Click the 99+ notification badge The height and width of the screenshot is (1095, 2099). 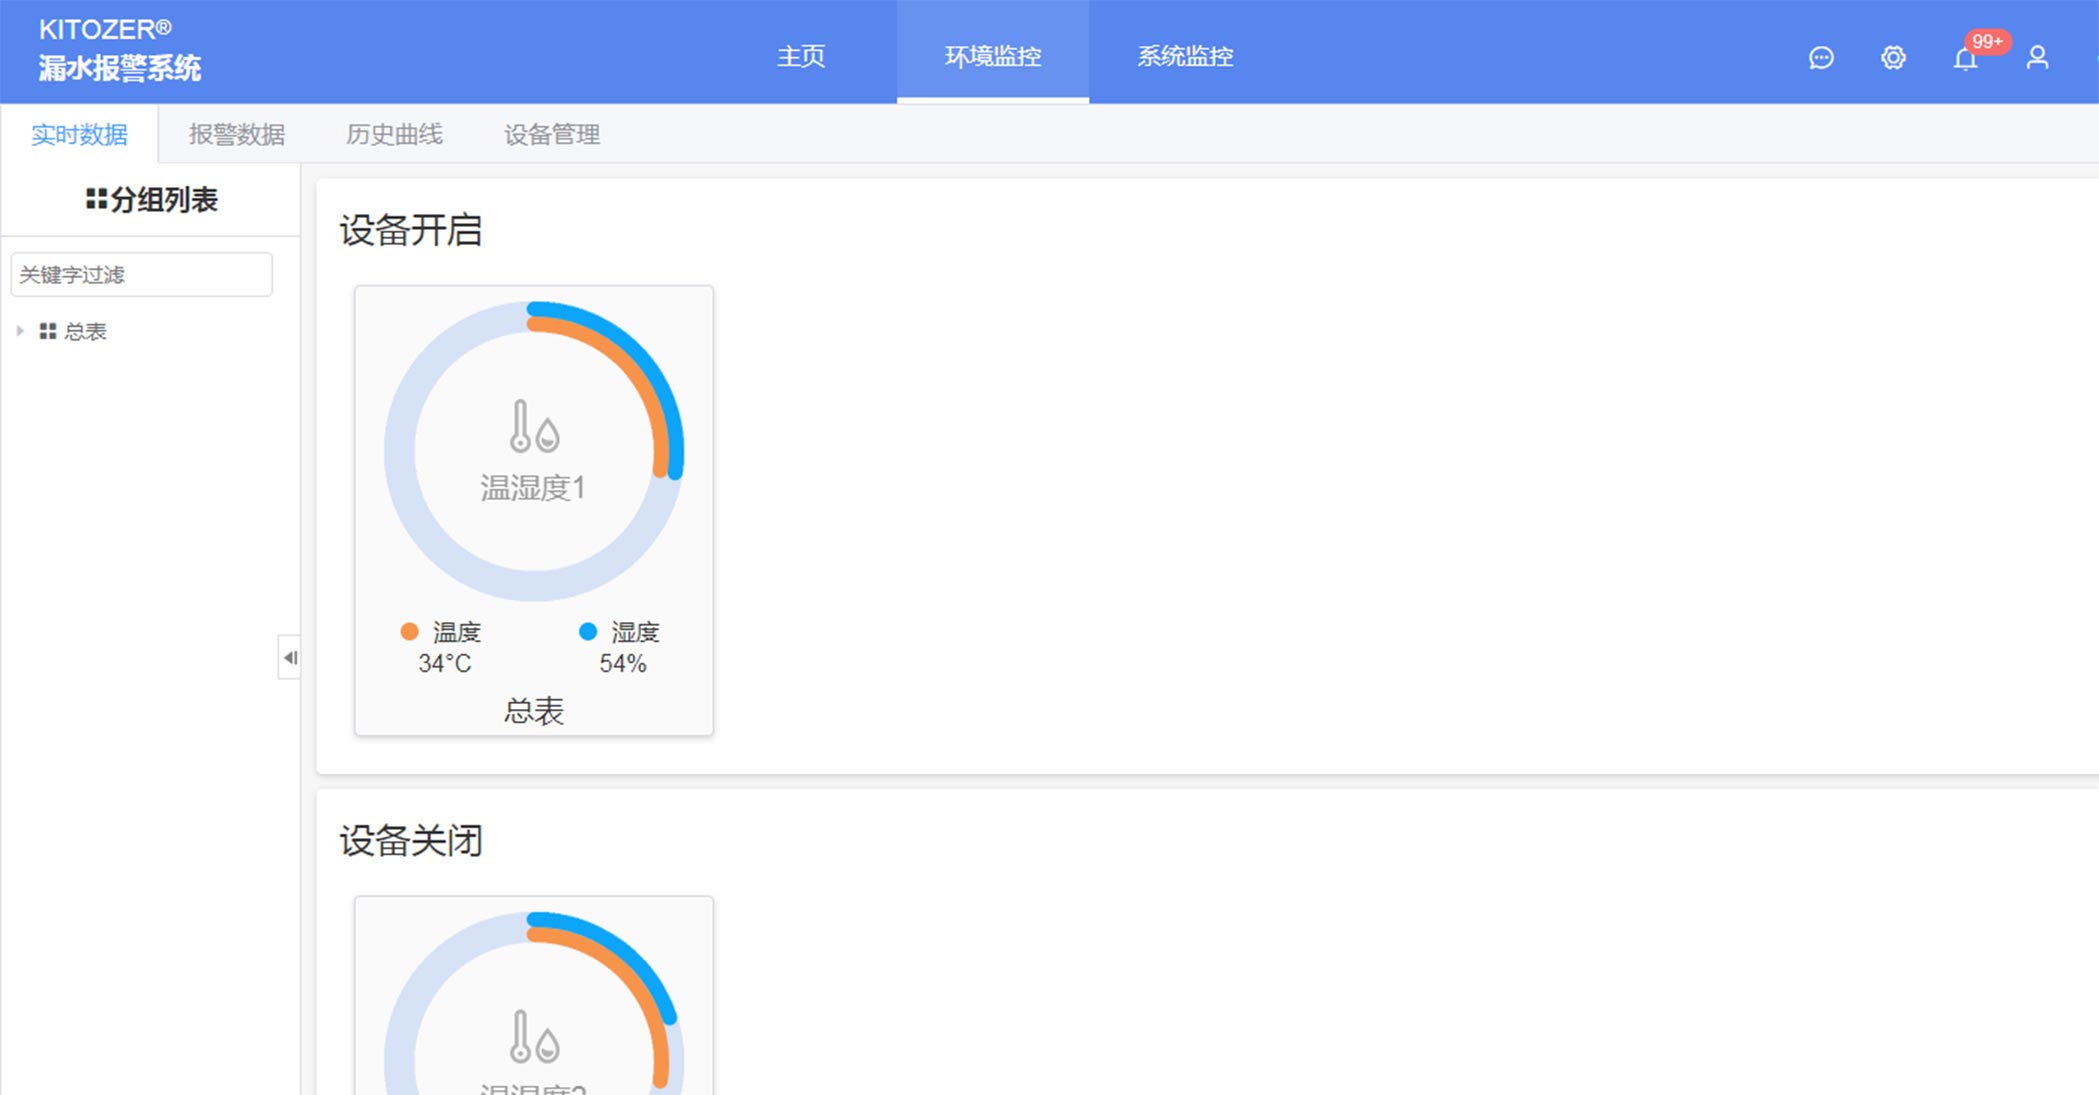[x=1987, y=41]
